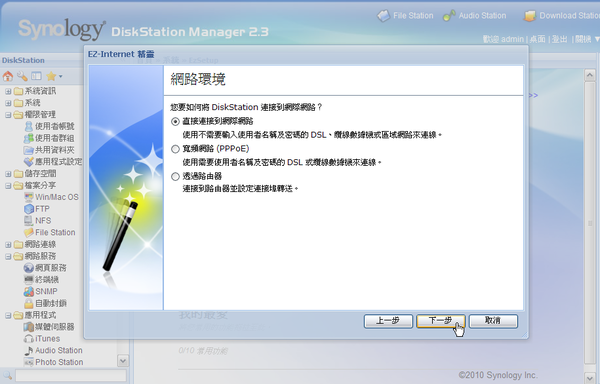Select 直接連接到網際網路 radio option
This screenshot has width=600, height=384.
click(x=175, y=122)
